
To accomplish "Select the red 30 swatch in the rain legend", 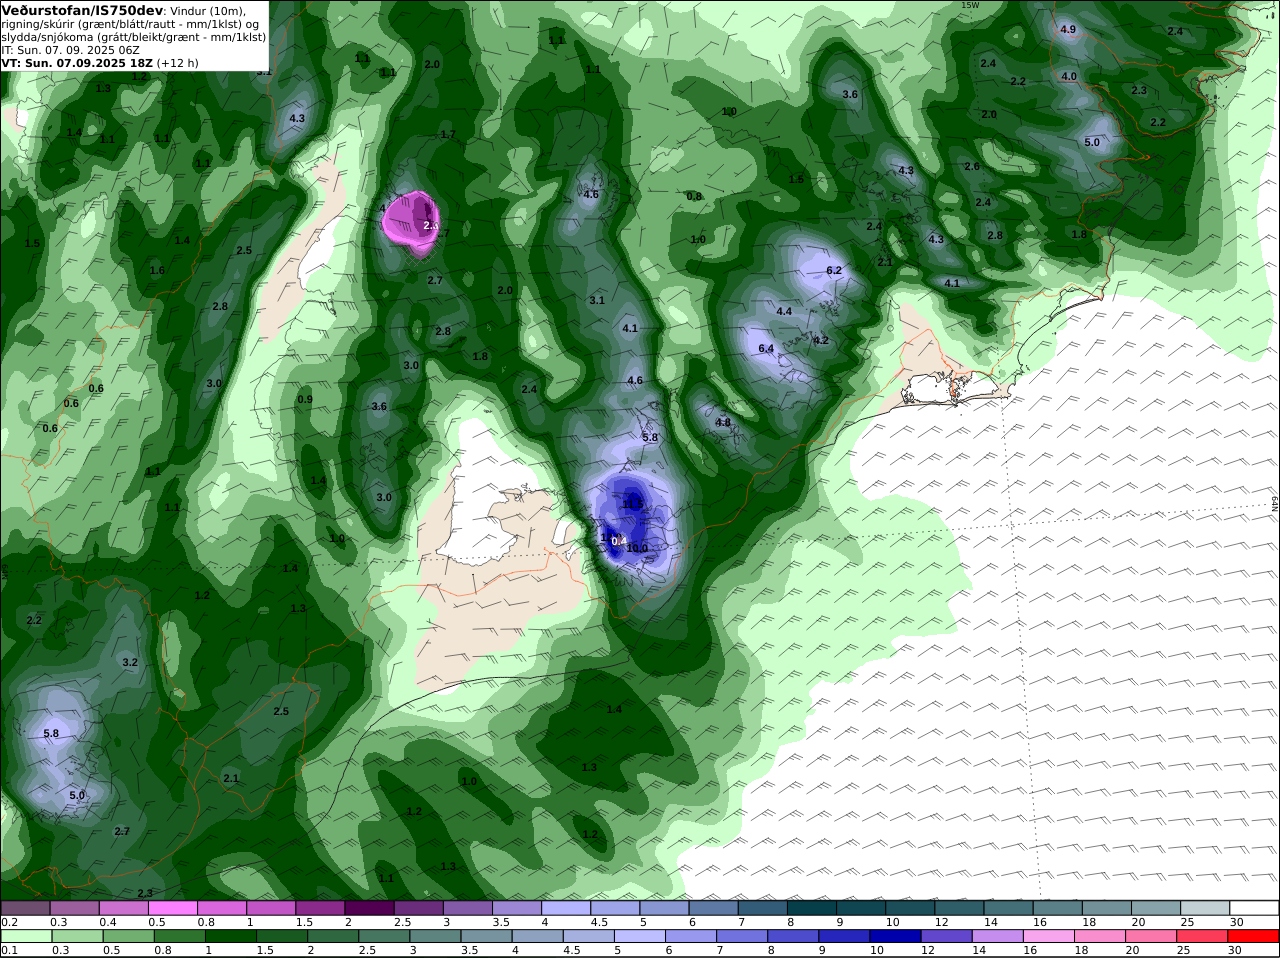I will point(1254,937).
